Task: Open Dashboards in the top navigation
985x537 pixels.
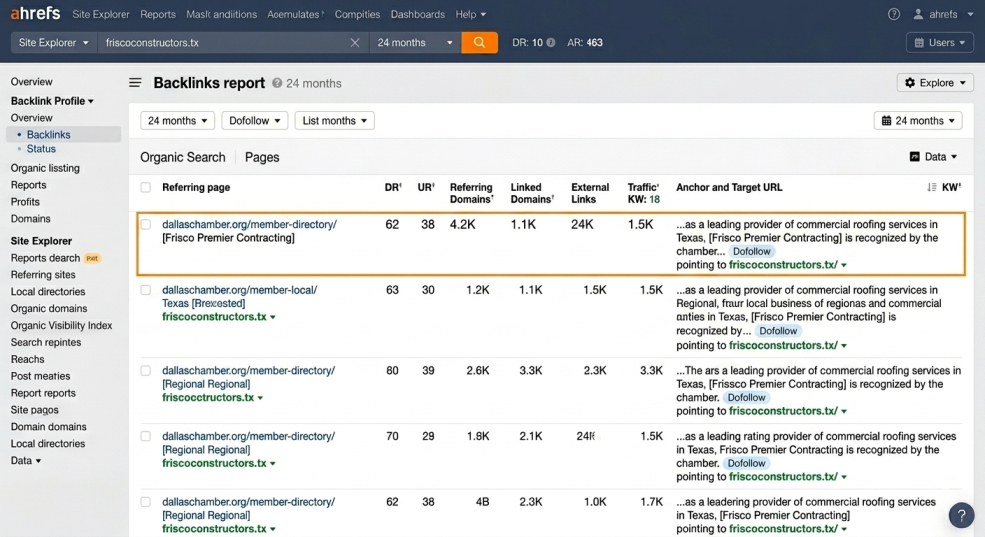Action: point(418,14)
